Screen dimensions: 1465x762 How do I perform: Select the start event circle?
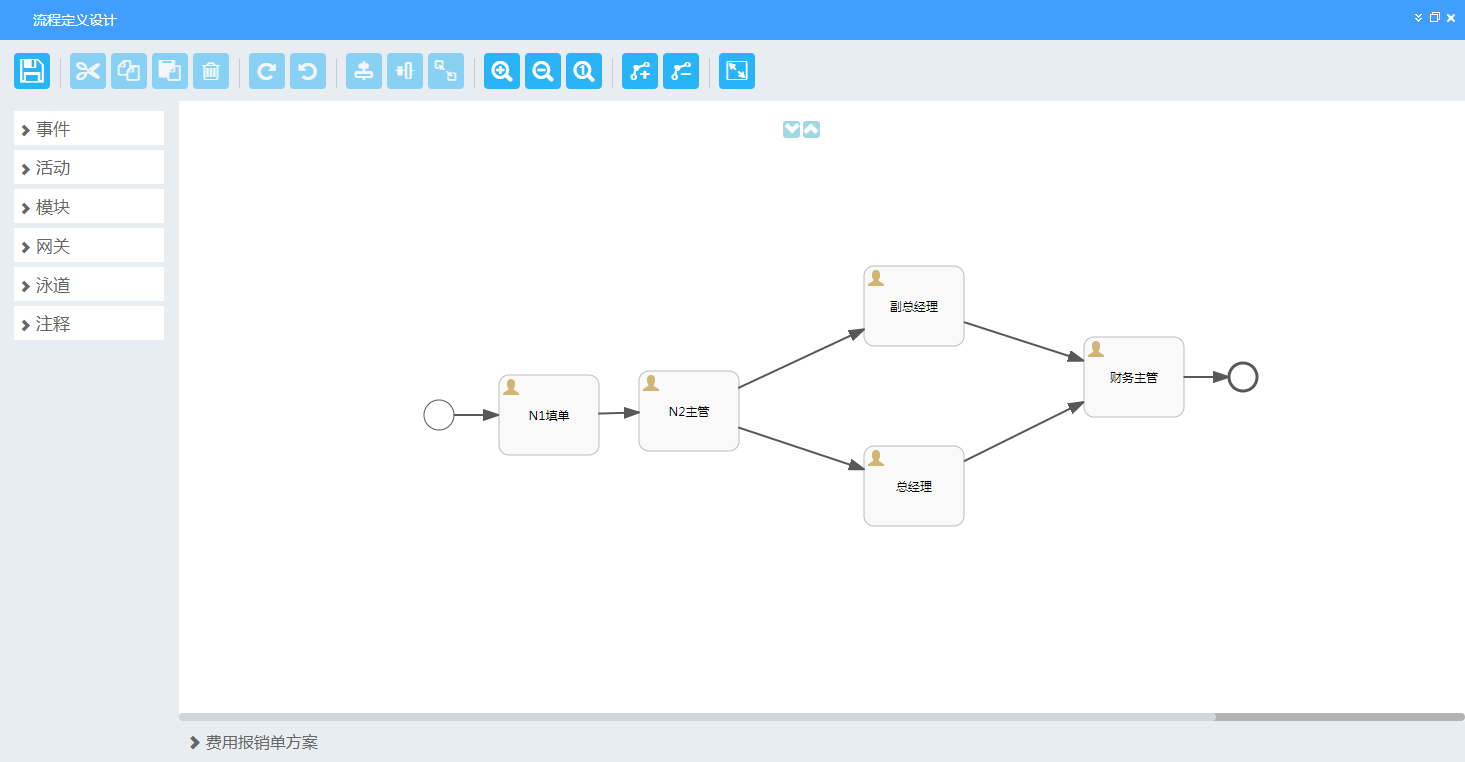click(439, 415)
